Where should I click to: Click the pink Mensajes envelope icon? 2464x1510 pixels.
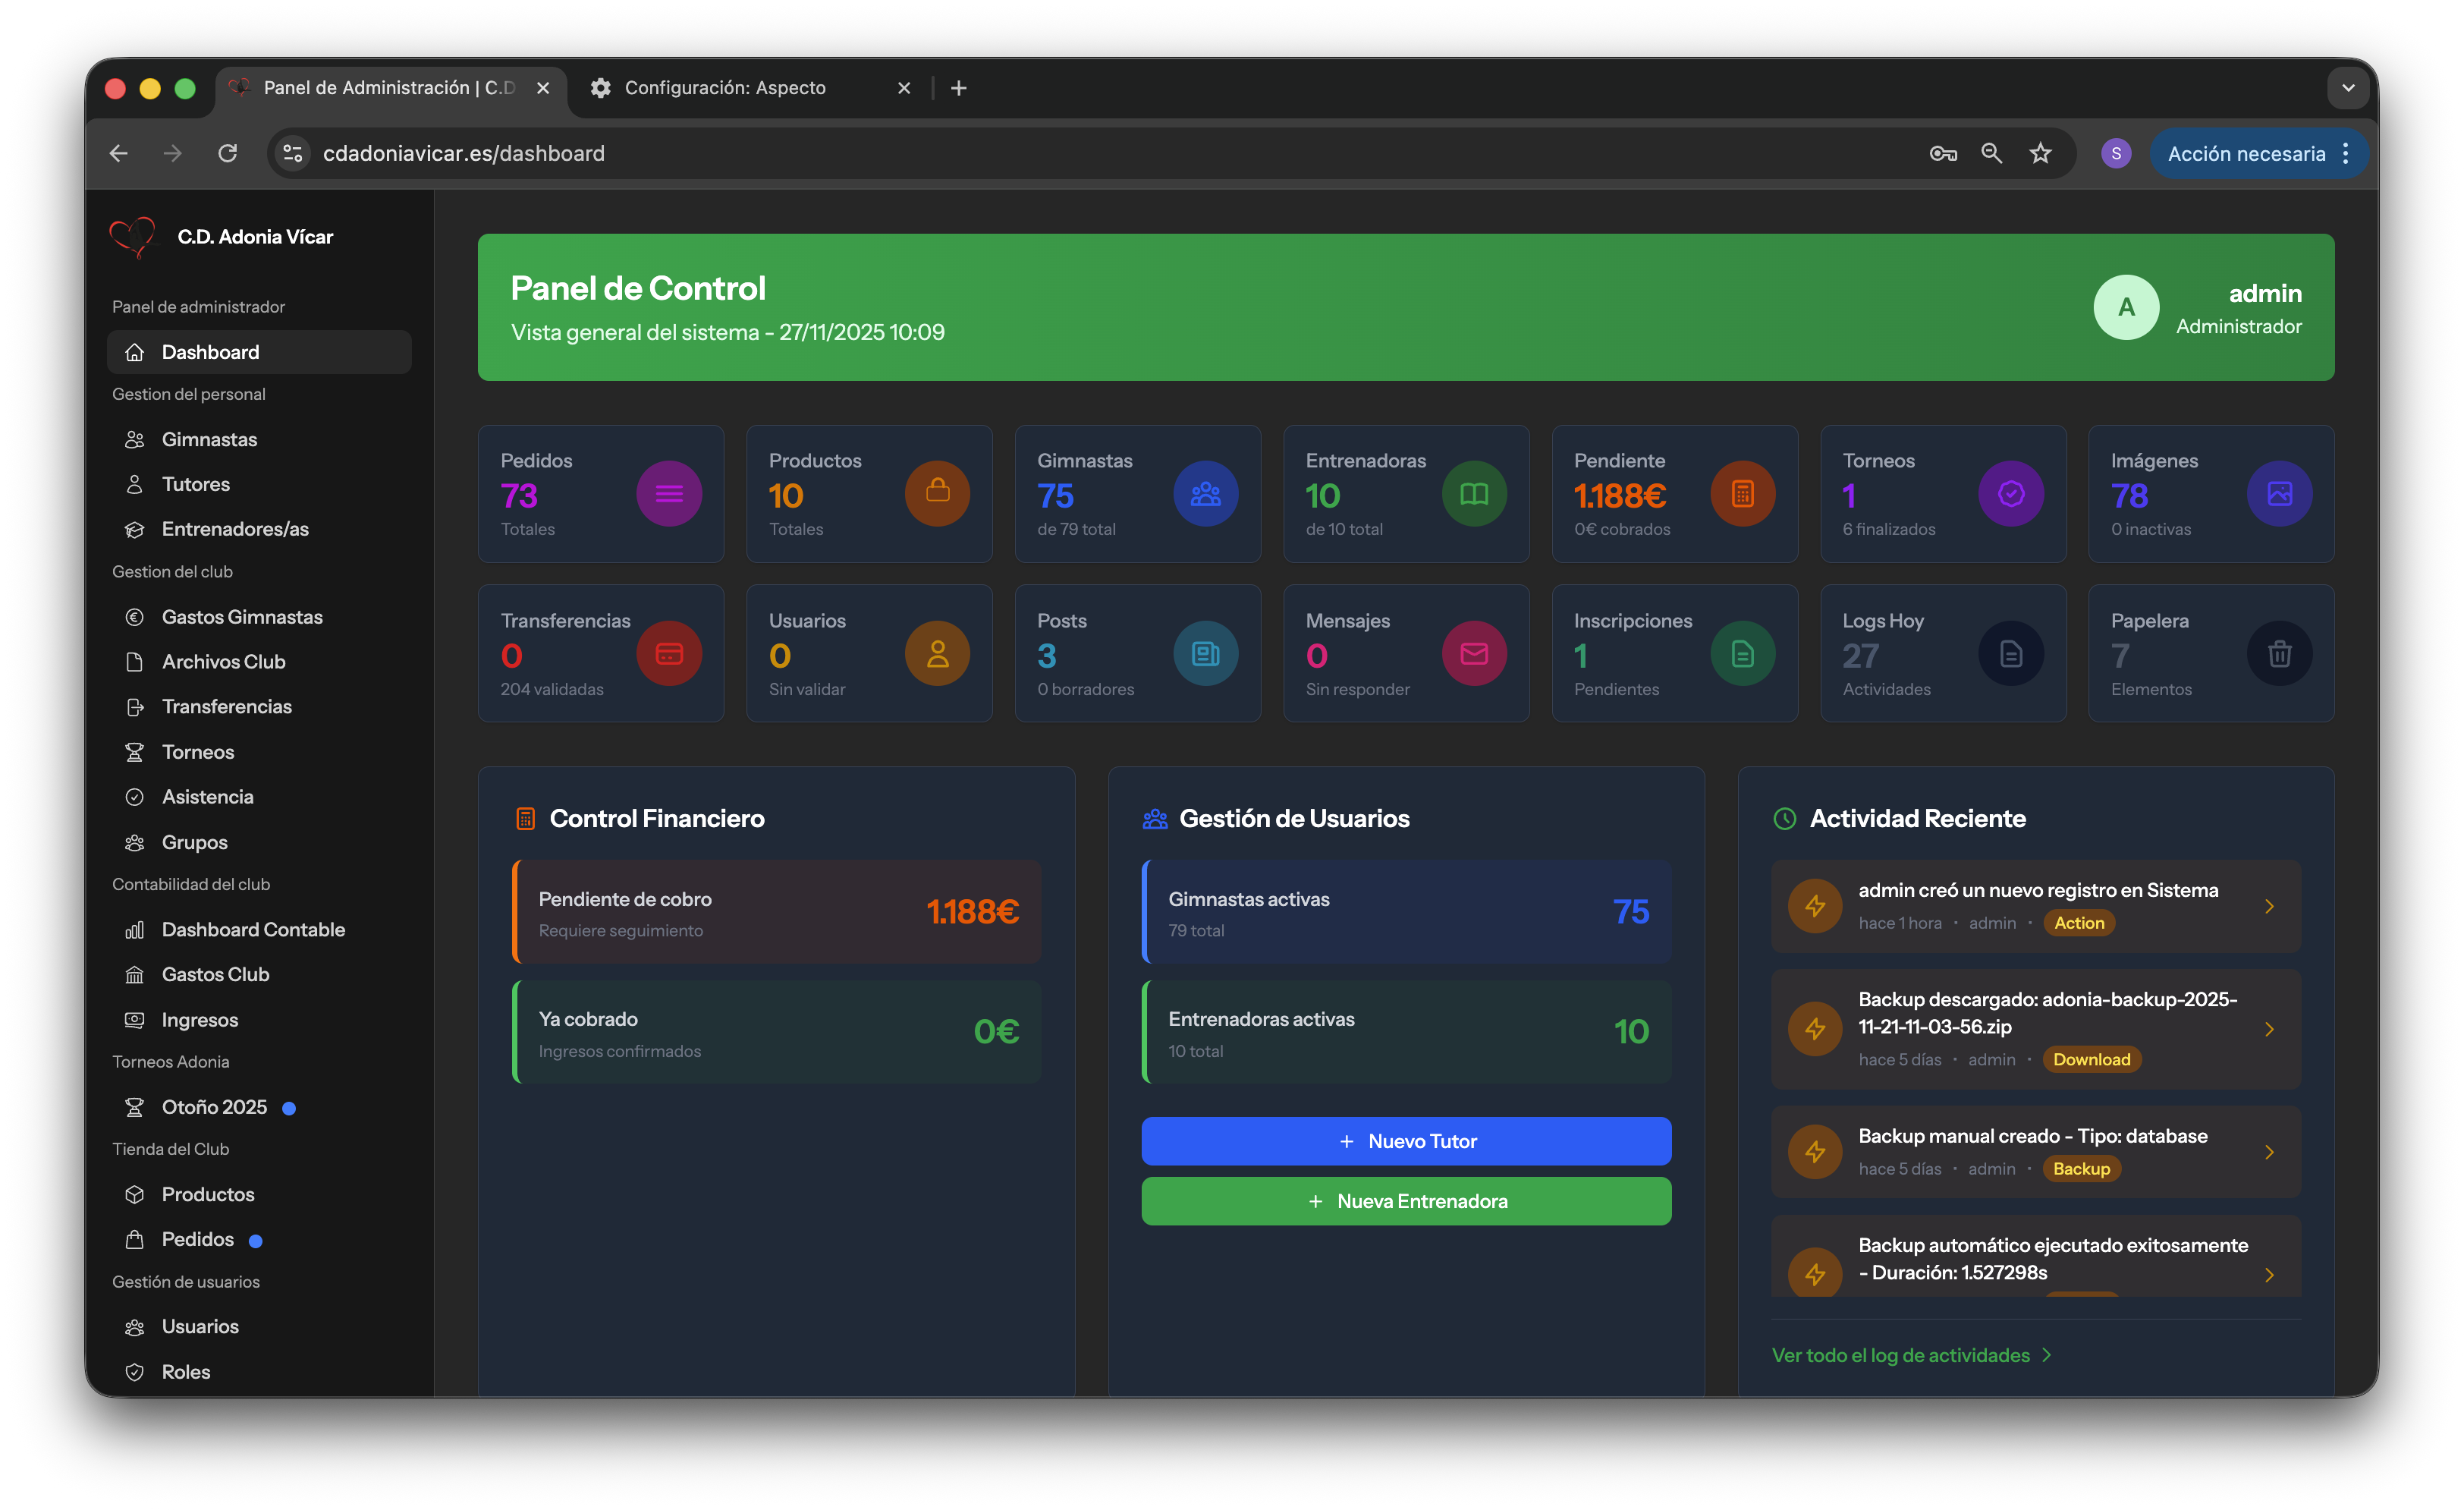(1474, 654)
